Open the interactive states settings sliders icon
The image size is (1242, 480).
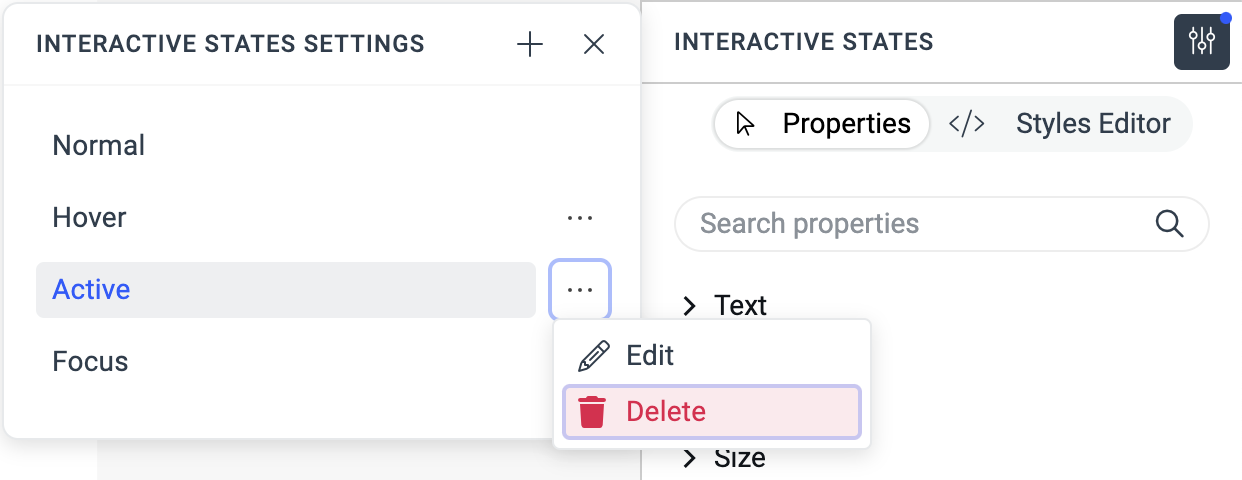click(x=1201, y=42)
